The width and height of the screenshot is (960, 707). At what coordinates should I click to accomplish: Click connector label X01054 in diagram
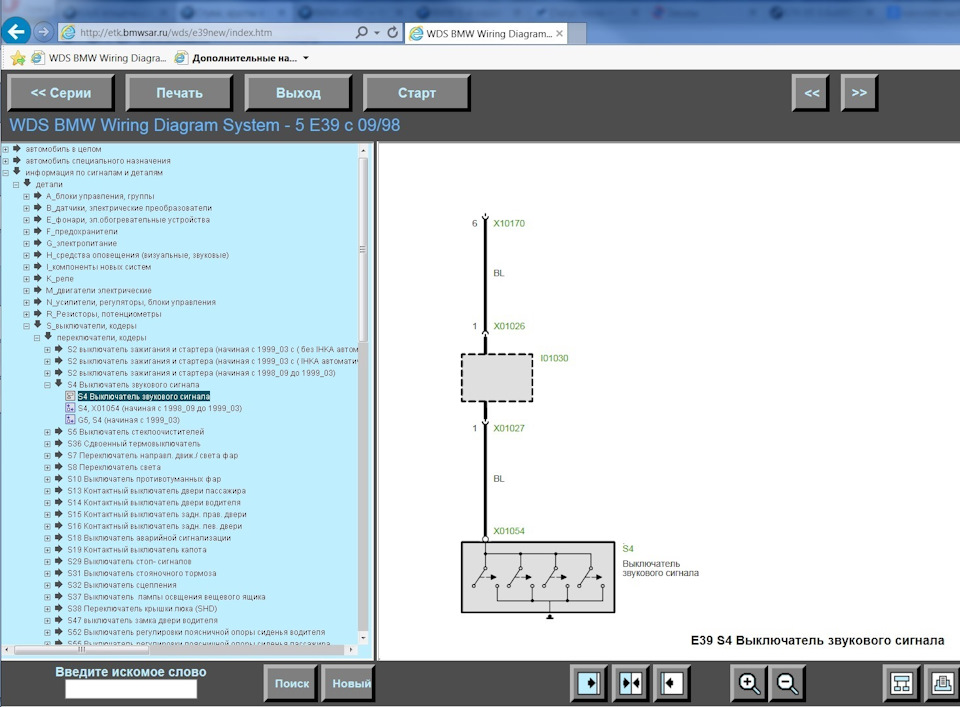[x=509, y=531]
